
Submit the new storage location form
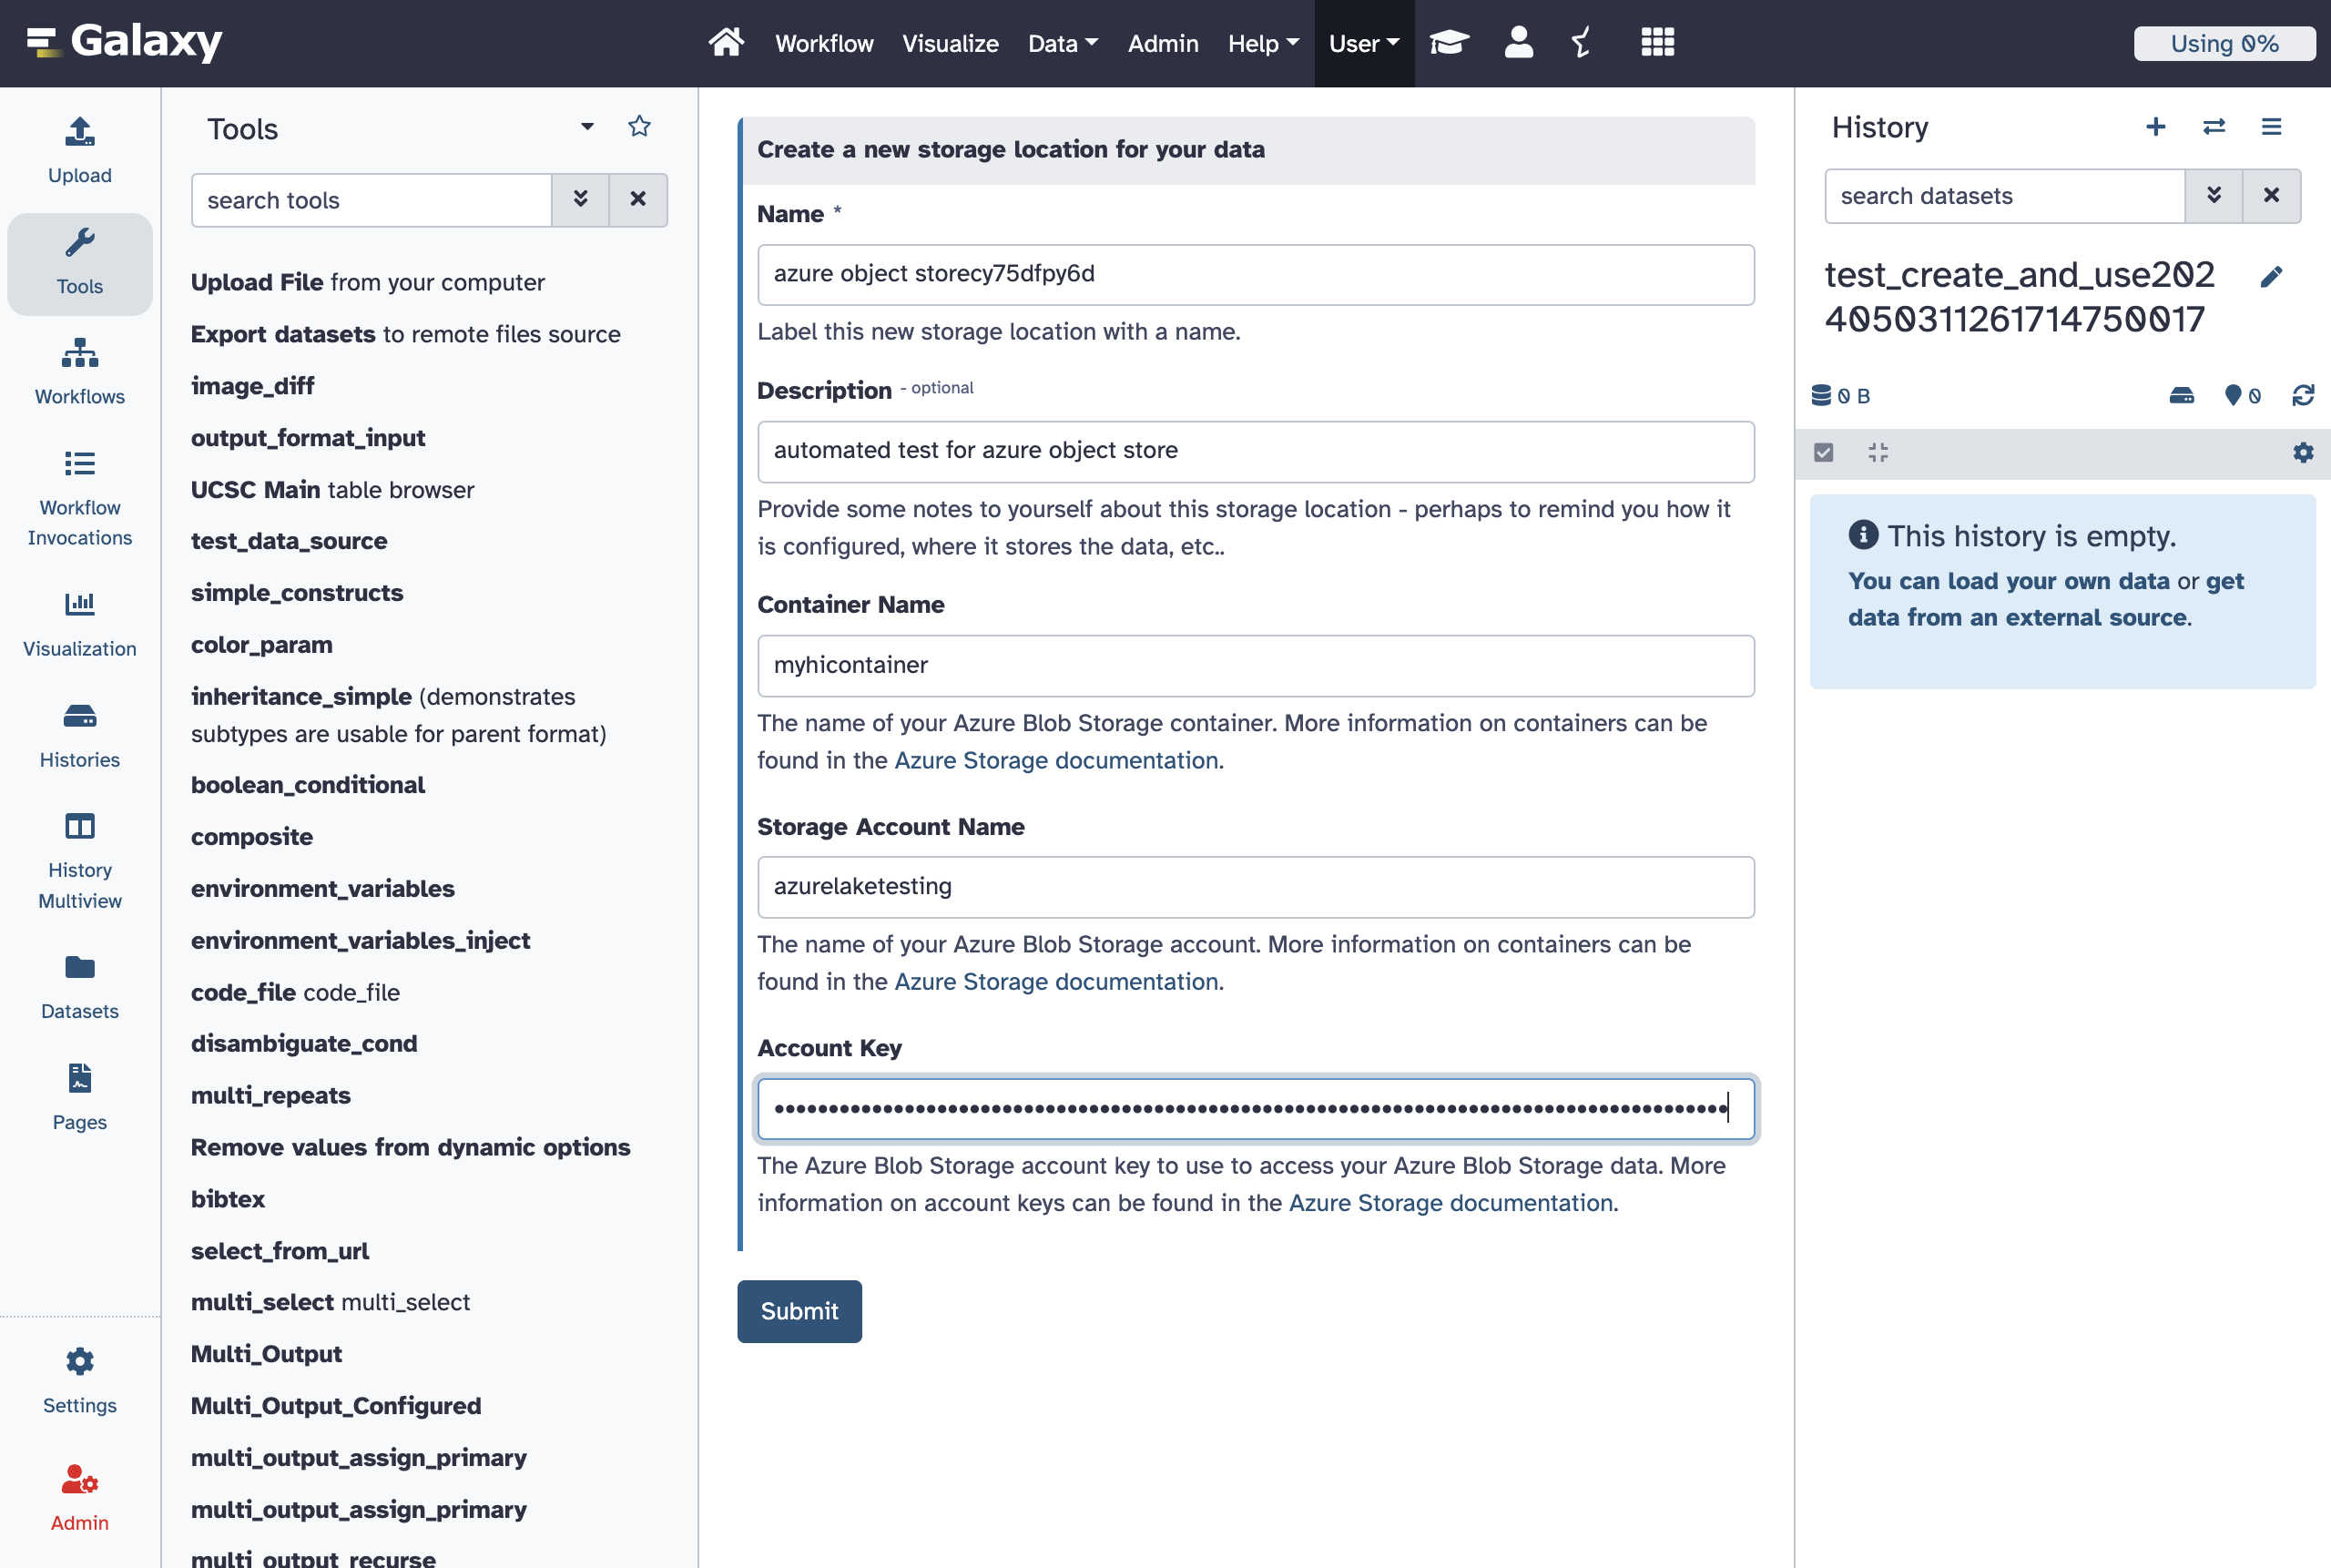click(799, 1311)
